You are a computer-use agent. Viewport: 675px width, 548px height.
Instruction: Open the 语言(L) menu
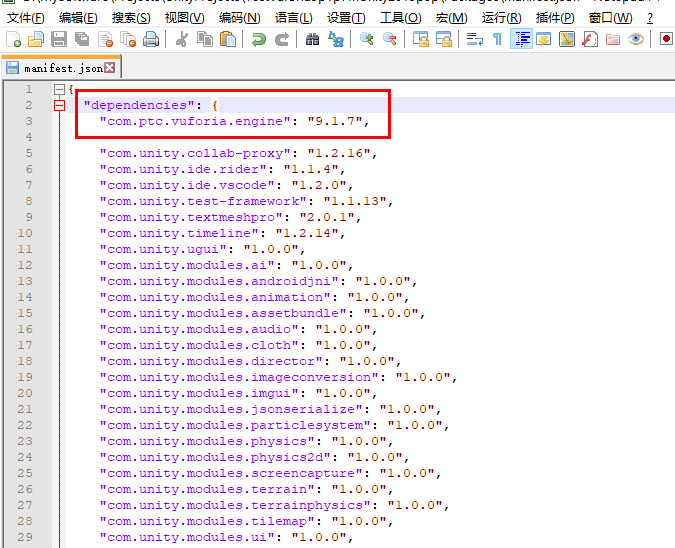pyautogui.click(x=294, y=18)
